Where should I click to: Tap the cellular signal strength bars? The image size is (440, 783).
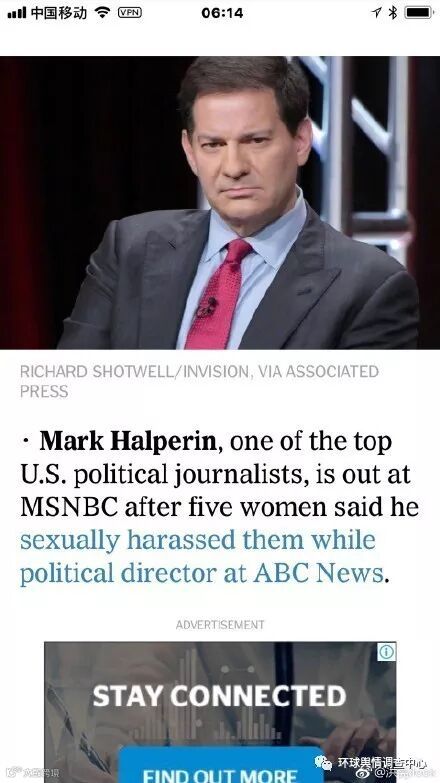tap(16, 13)
